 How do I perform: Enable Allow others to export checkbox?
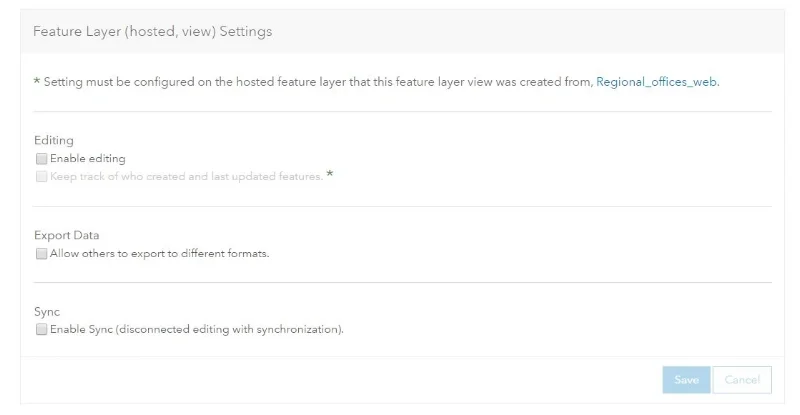(41, 254)
